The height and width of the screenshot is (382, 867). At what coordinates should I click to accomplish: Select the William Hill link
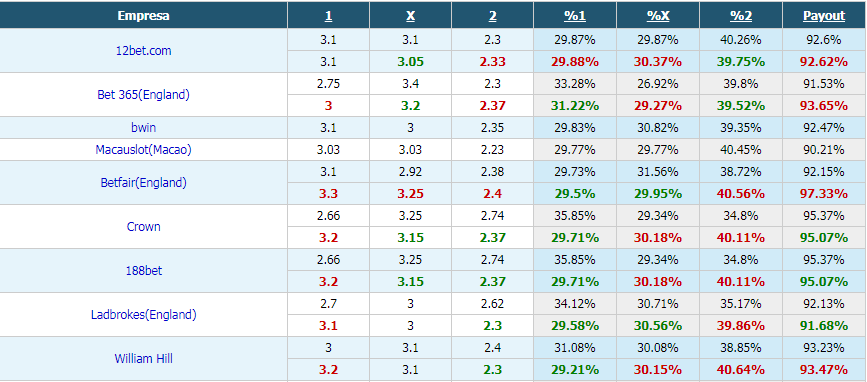(143, 358)
